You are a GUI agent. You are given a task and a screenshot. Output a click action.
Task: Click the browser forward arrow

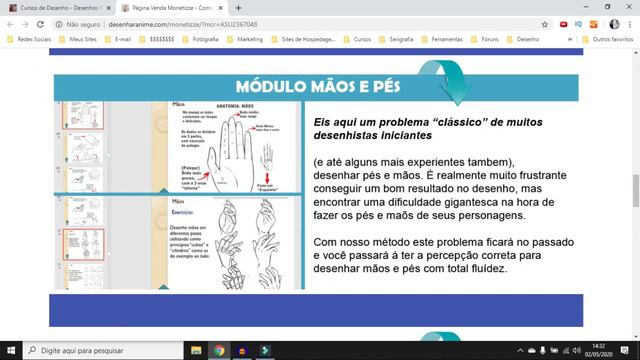pyautogui.click(x=25, y=24)
